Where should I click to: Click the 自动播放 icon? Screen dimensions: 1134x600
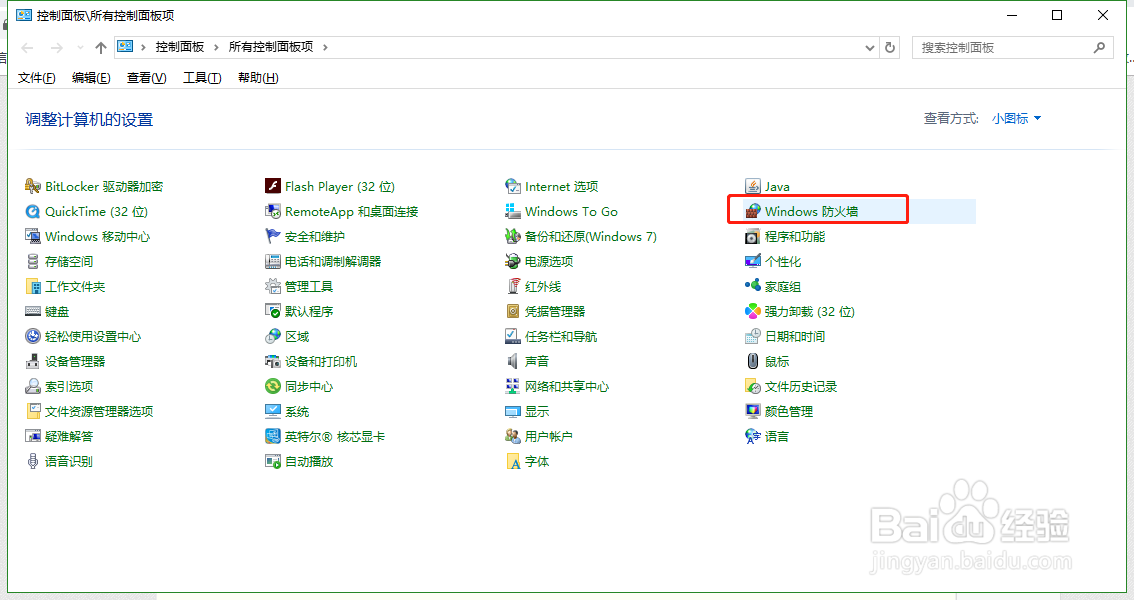[273, 461]
